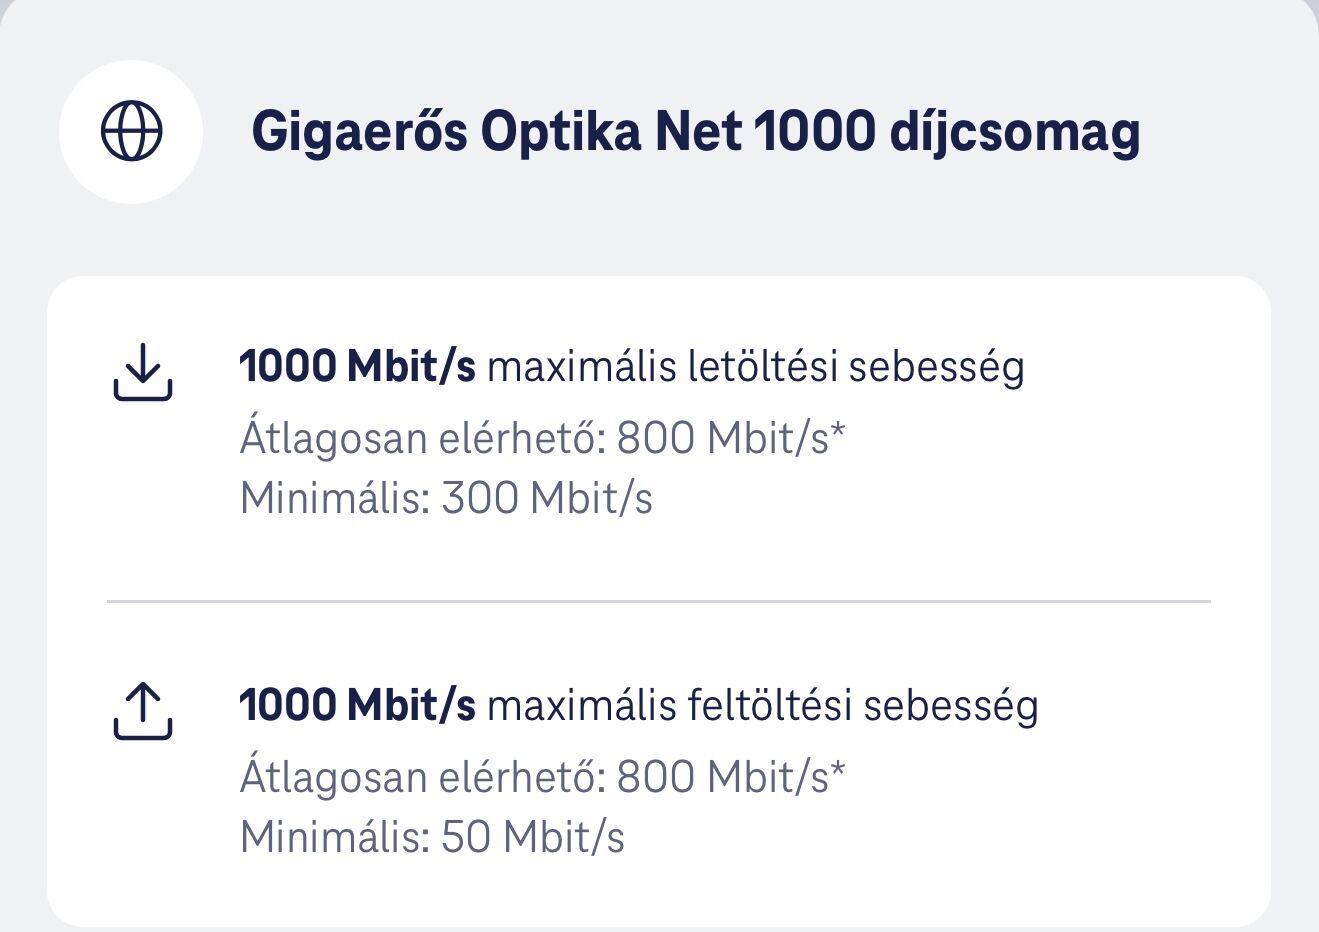Image resolution: width=1319 pixels, height=932 pixels.
Task: Click the maximális letöltési sebesség text
Action: (756, 367)
